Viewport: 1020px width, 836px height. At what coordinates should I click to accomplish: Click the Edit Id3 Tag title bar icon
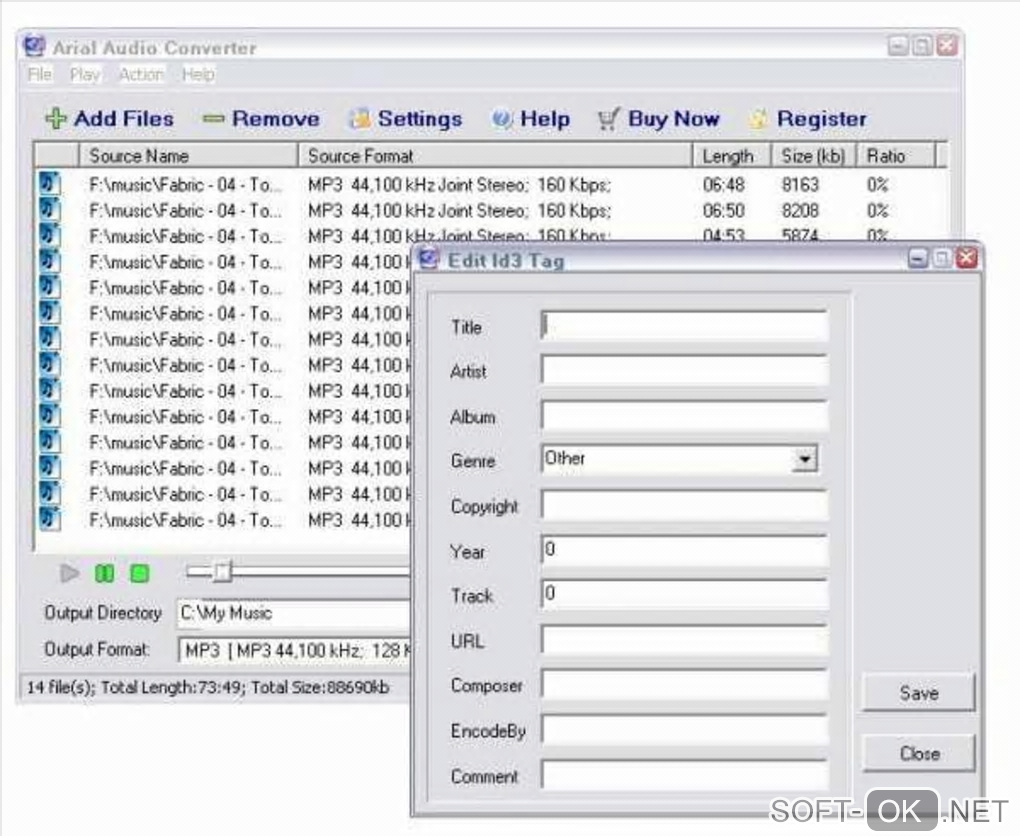429,259
